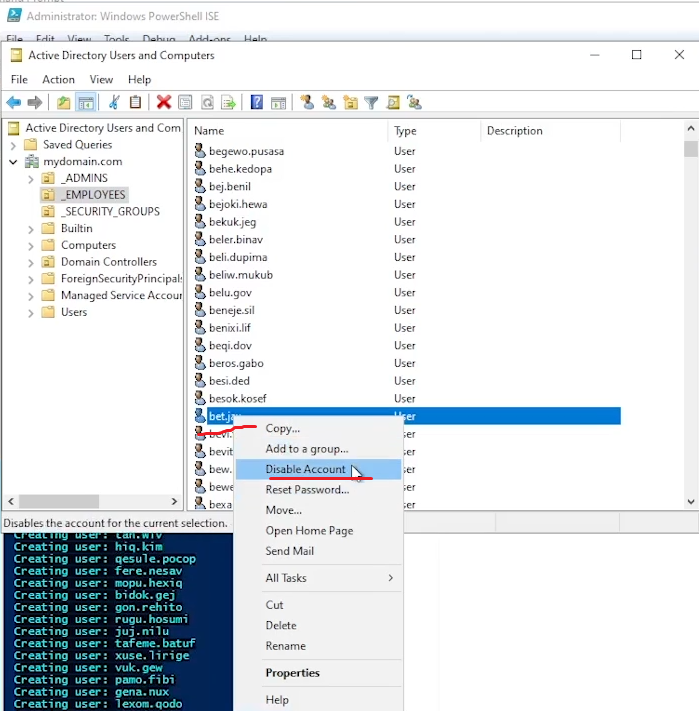
Task: Select Cut in the context menu
Action: [318, 604]
